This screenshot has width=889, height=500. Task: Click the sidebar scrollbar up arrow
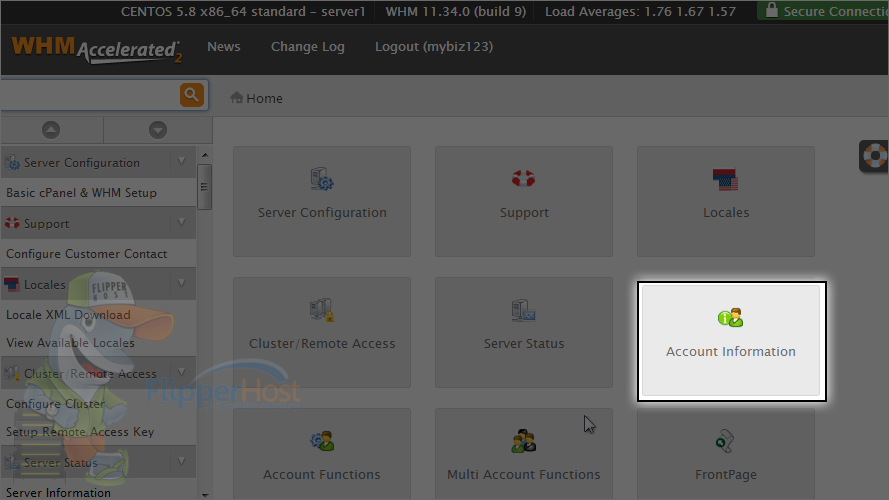[205, 155]
